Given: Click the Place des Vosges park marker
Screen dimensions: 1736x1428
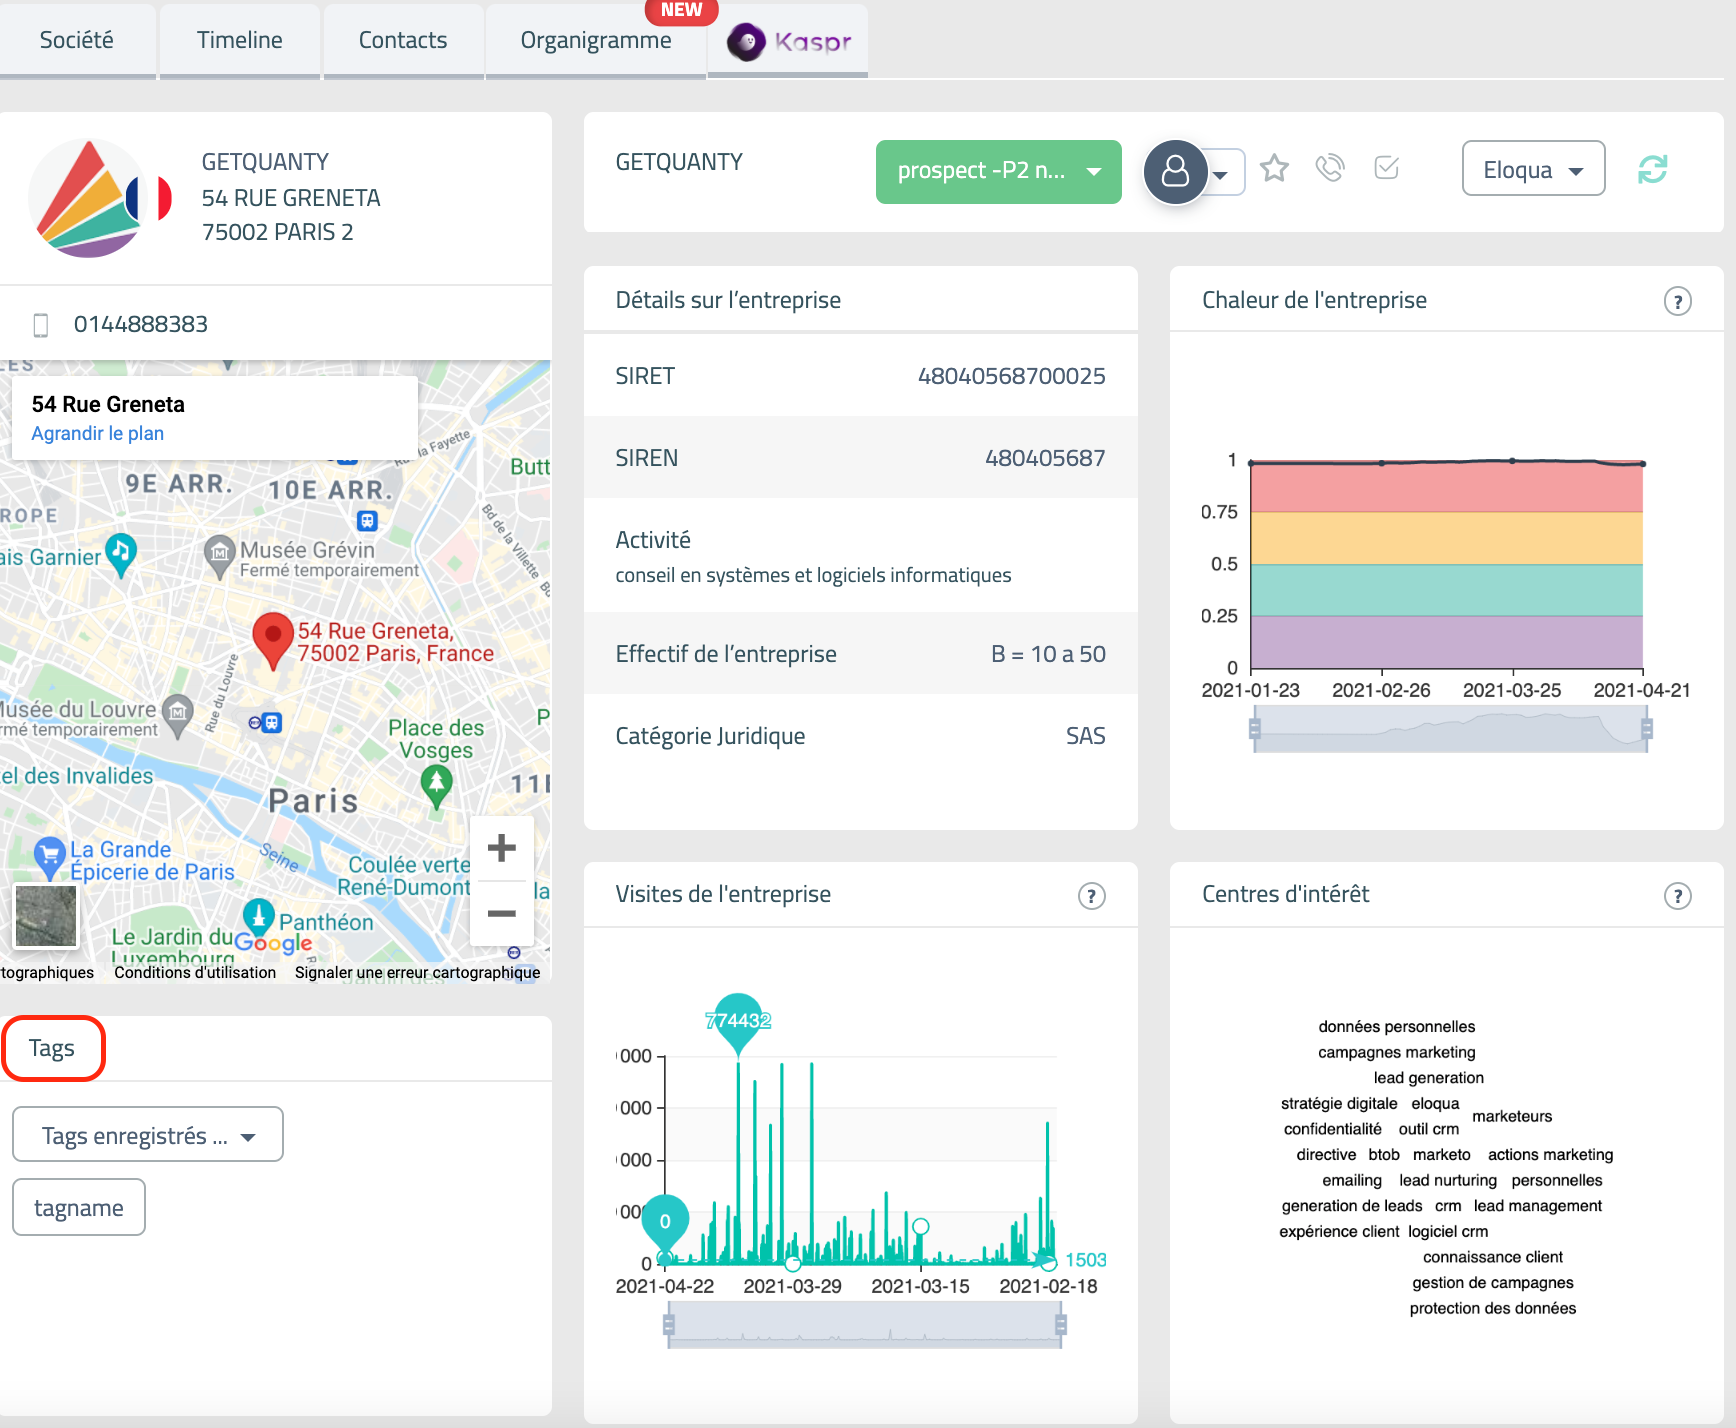Looking at the screenshot, I should [436, 786].
